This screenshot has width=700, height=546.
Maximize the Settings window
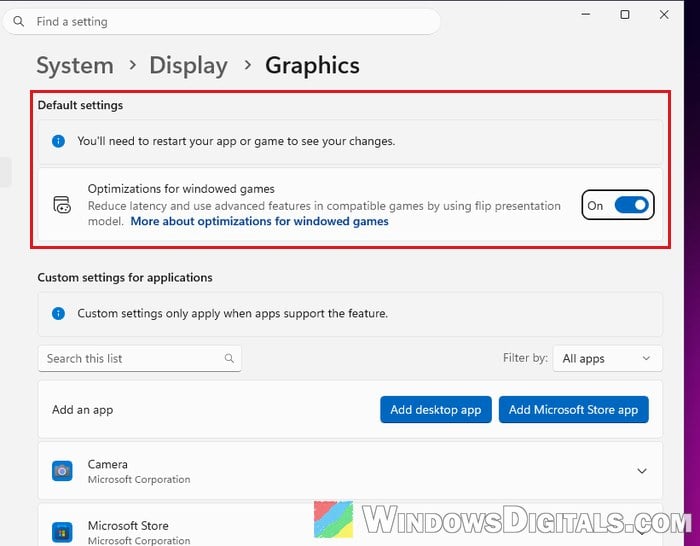click(x=625, y=14)
